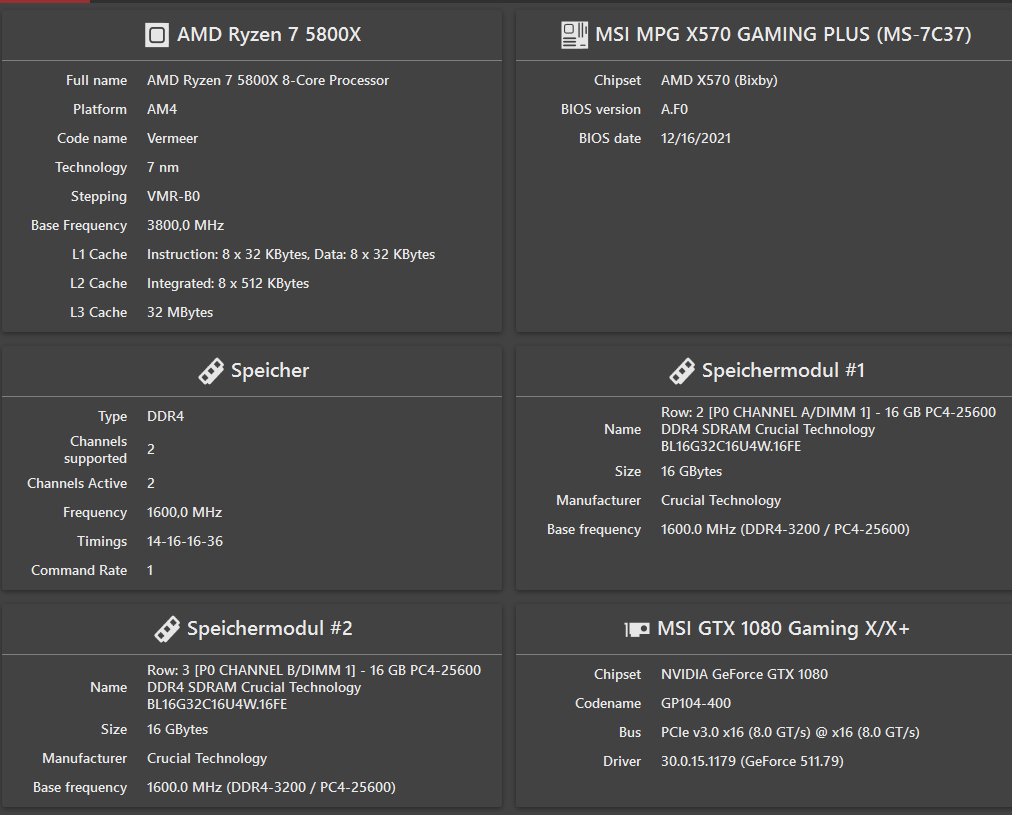Click the Driver label
Viewport: 1012px width, 815px height.
[x=622, y=762]
